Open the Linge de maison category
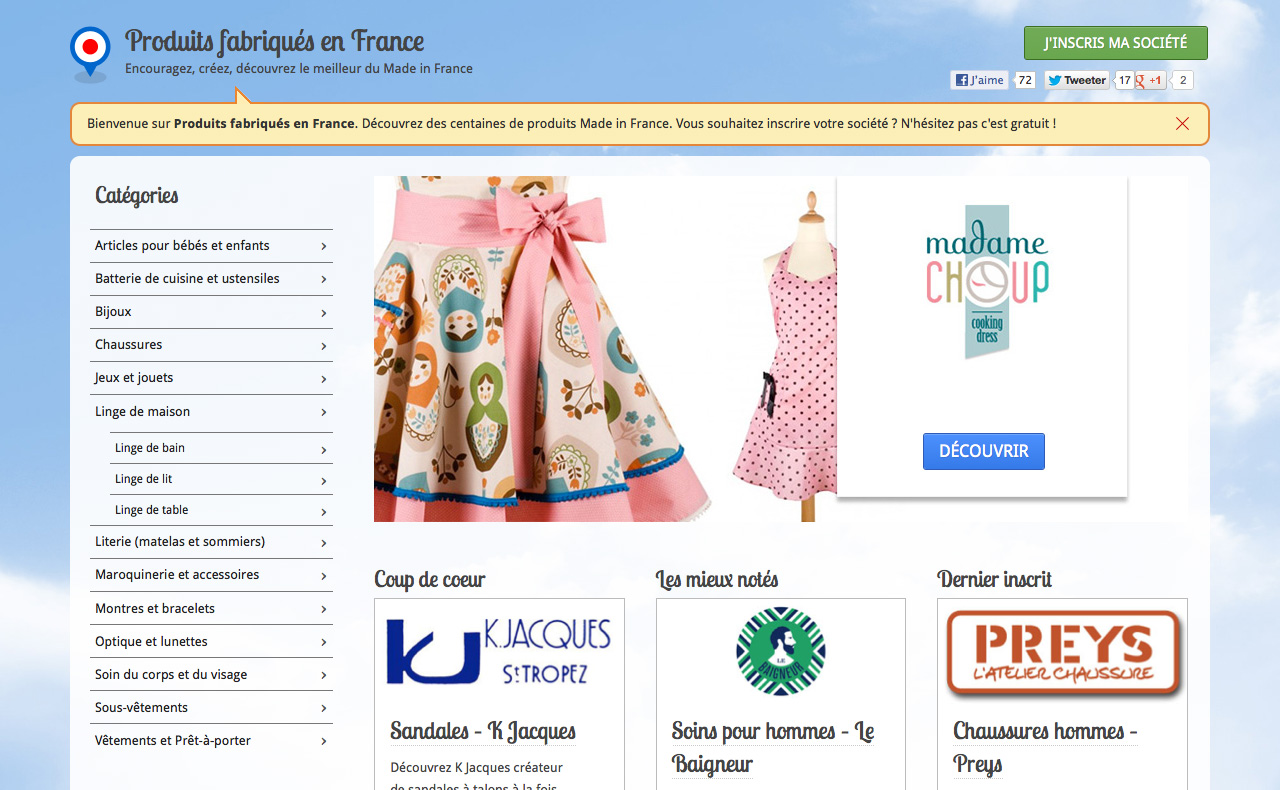 211,412
